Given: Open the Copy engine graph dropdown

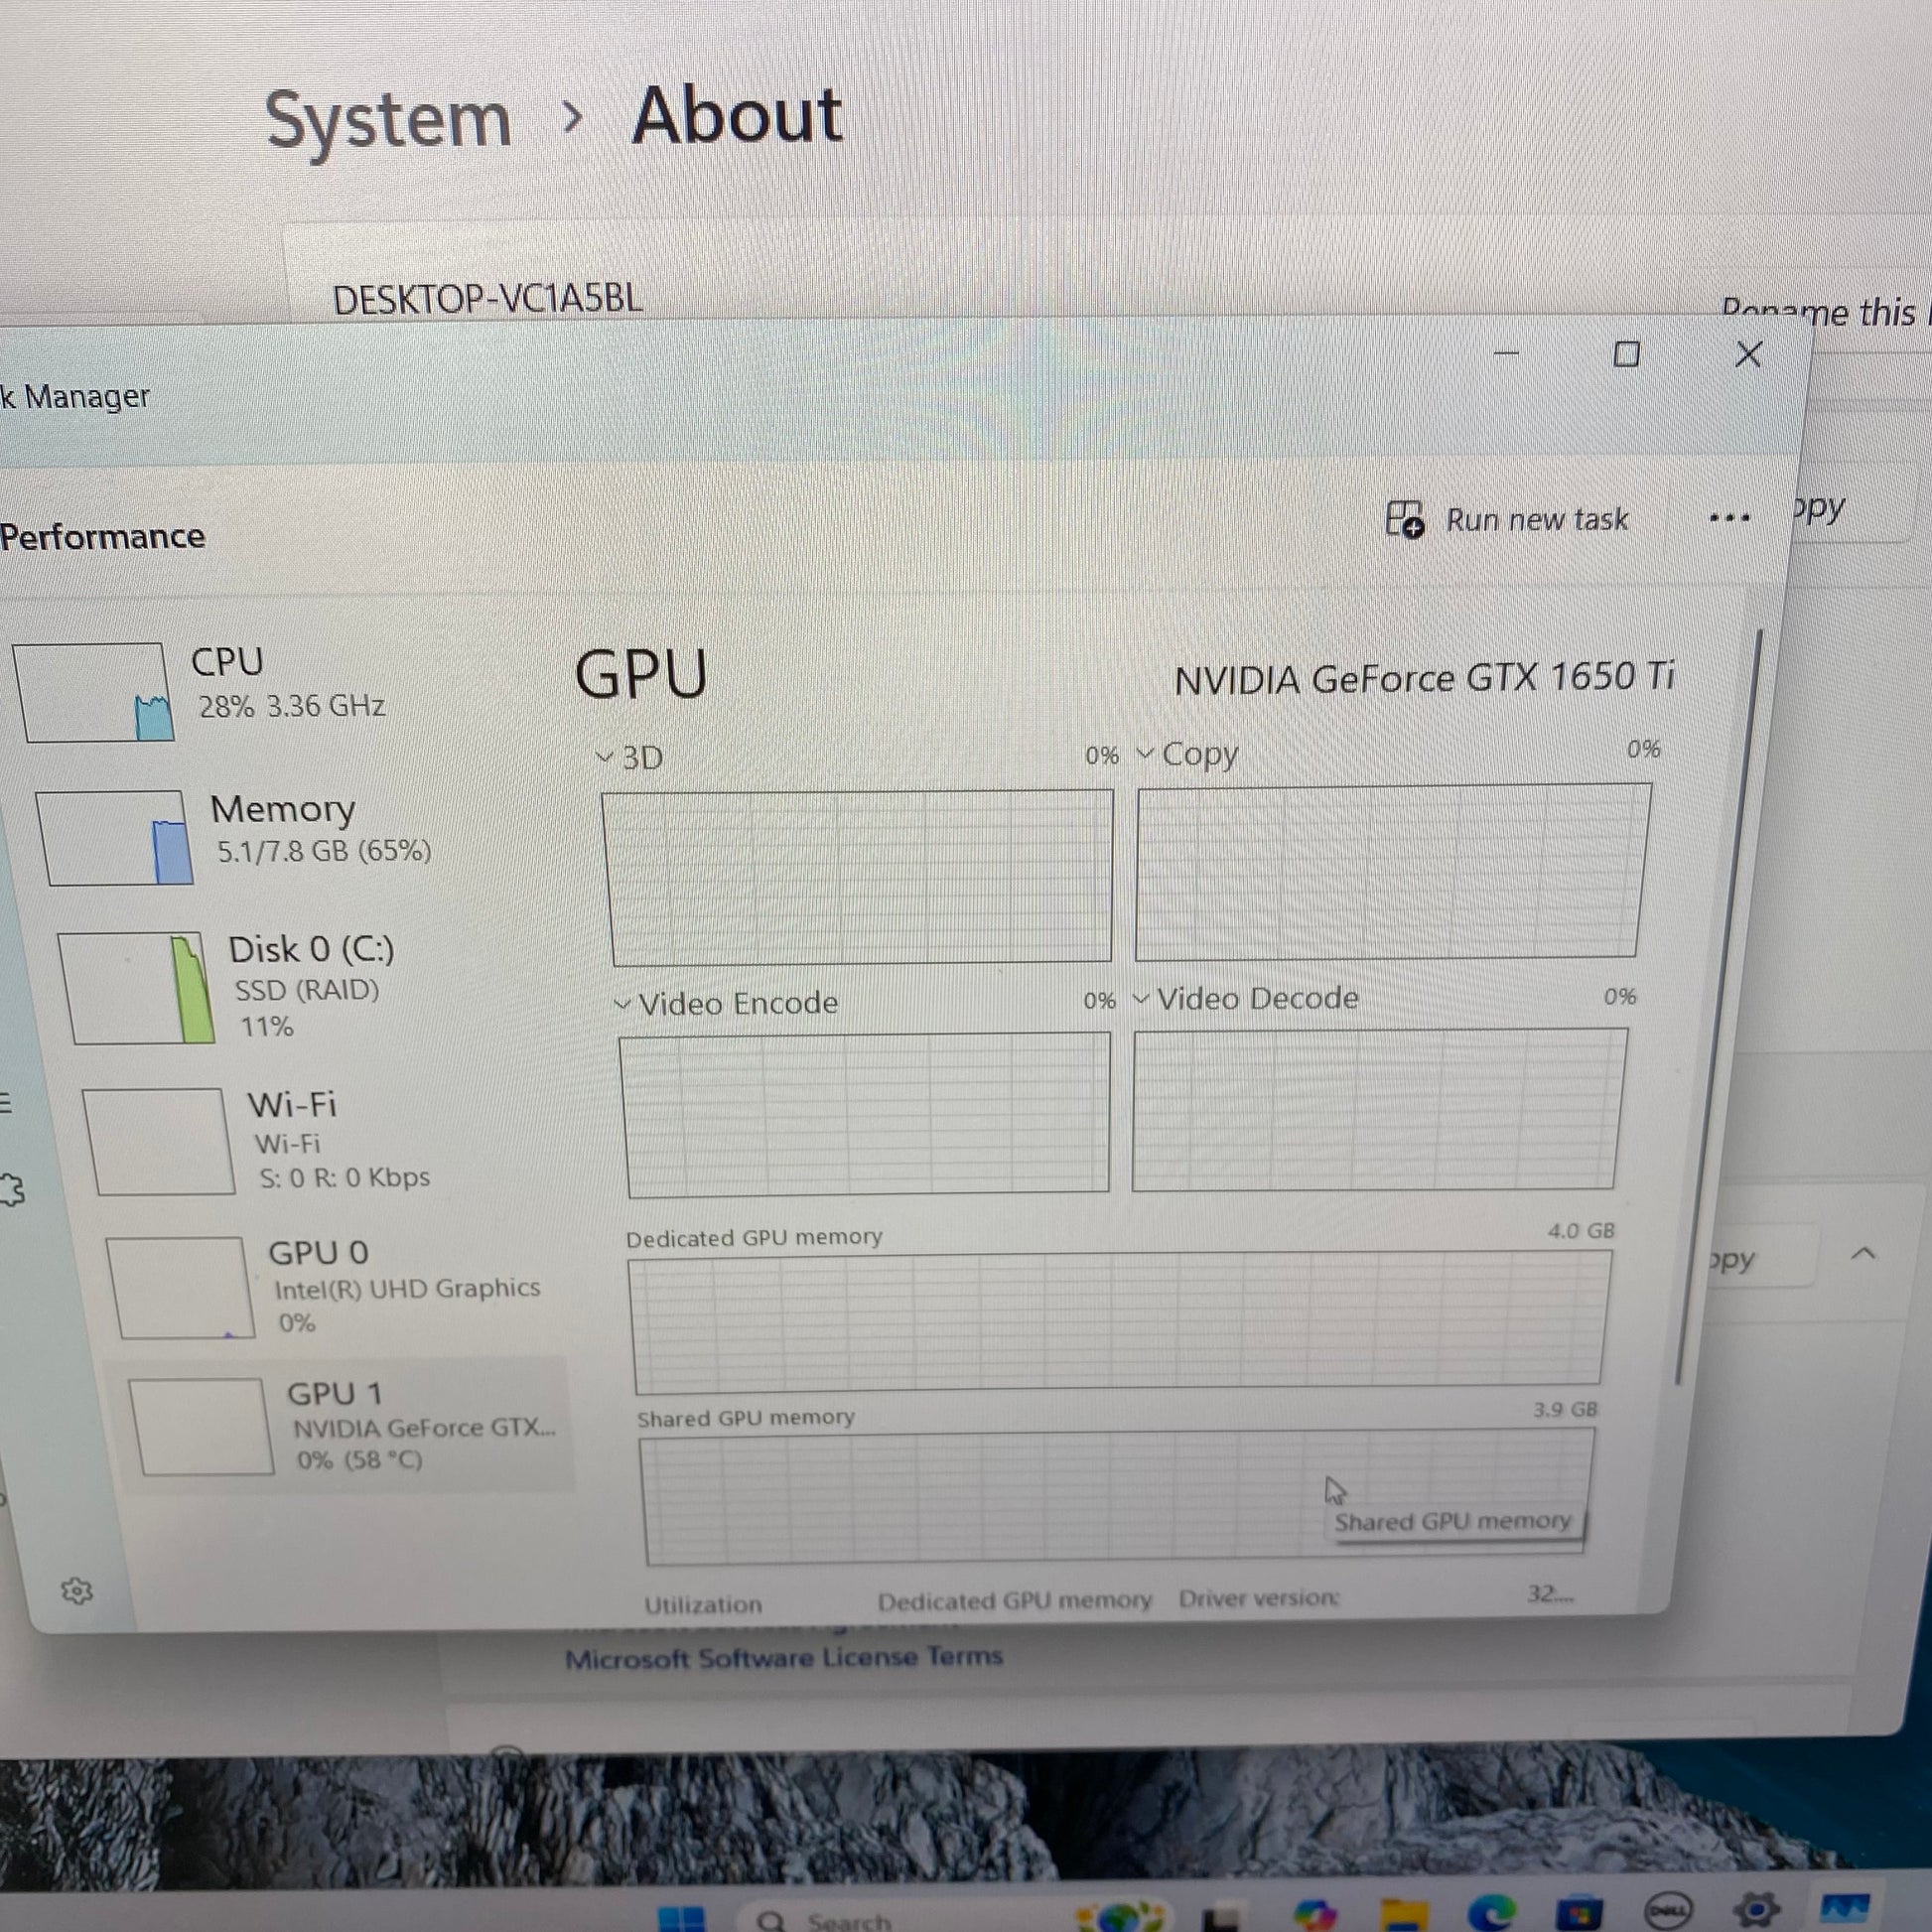Looking at the screenshot, I should (1188, 754).
